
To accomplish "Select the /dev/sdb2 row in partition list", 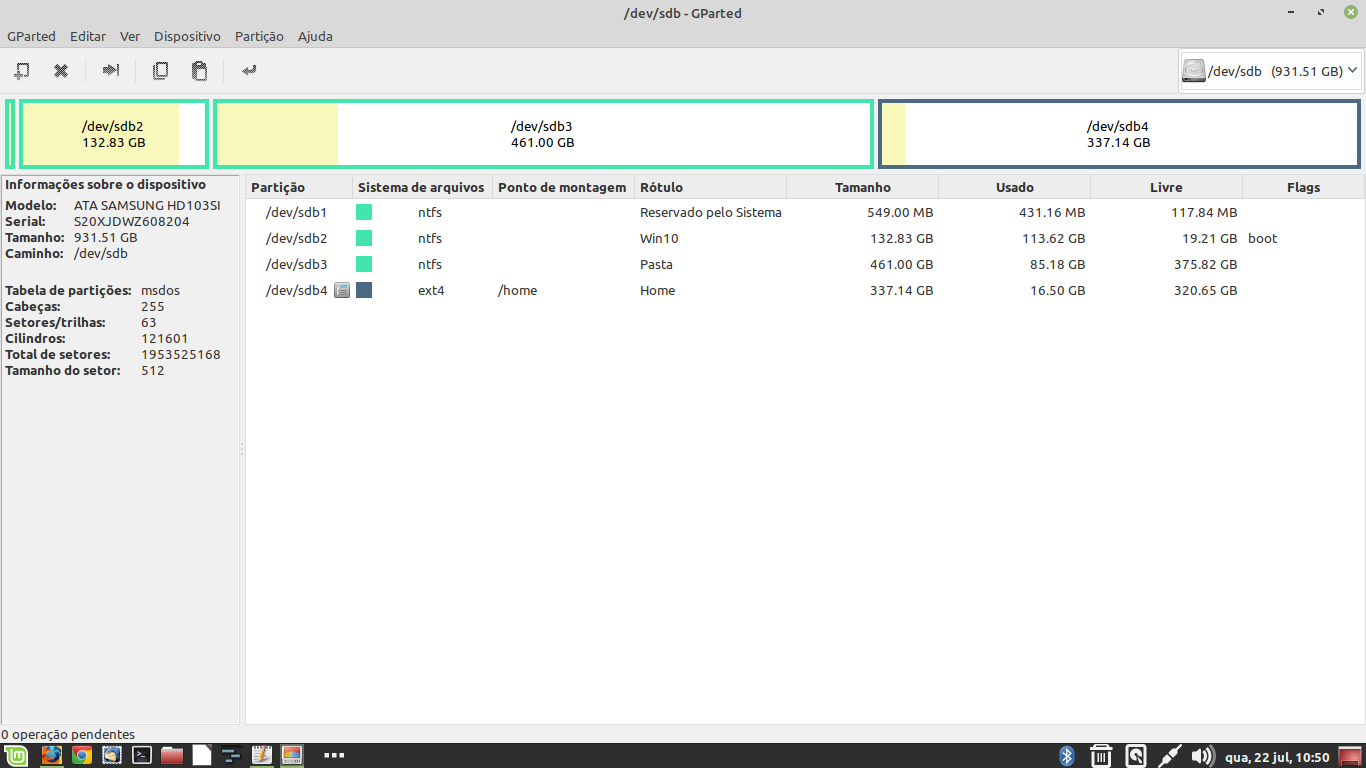I will pyautogui.click(x=805, y=238).
